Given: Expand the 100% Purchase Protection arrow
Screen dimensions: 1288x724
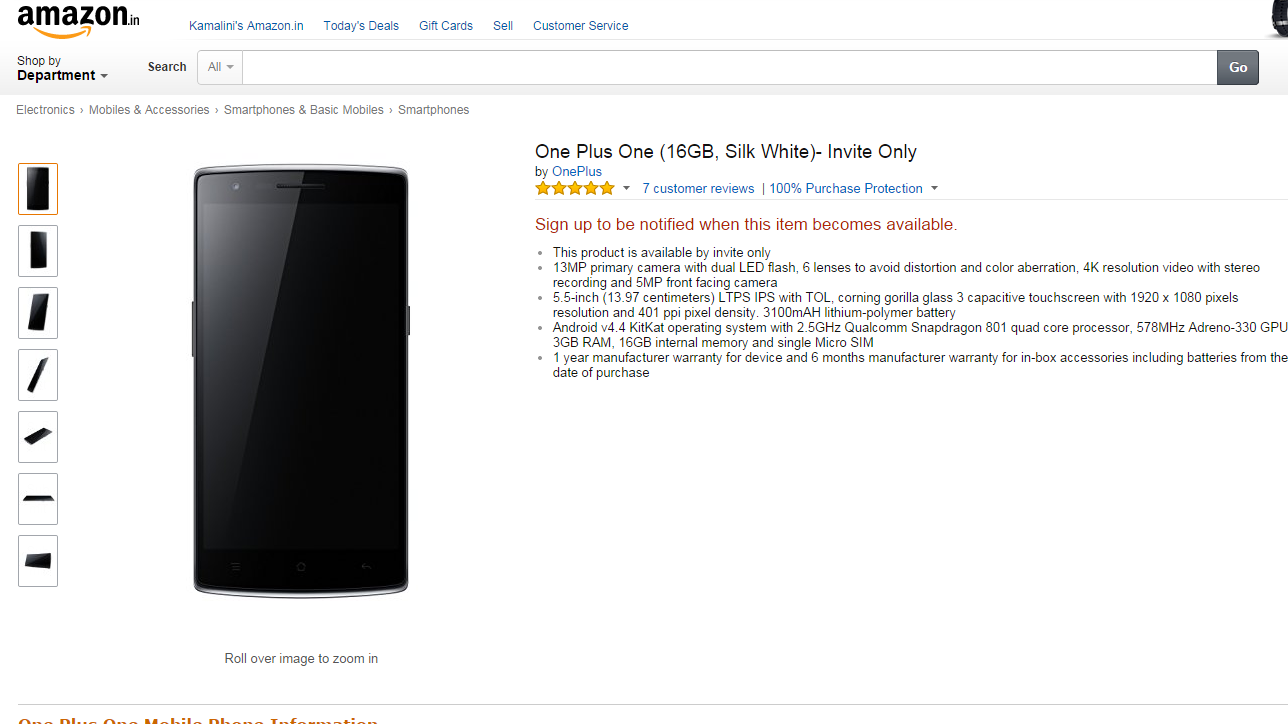Looking at the screenshot, I should click(935, 188).
